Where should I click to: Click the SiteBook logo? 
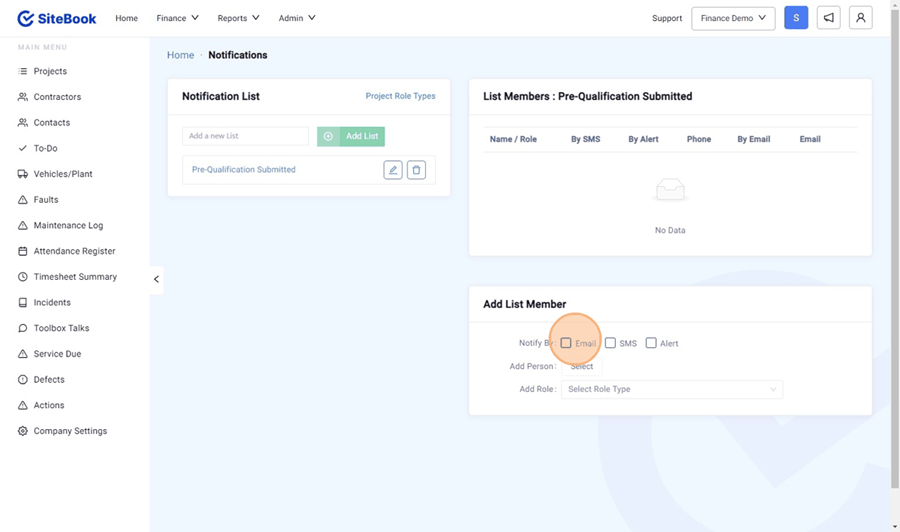click(x=57, y=18)
